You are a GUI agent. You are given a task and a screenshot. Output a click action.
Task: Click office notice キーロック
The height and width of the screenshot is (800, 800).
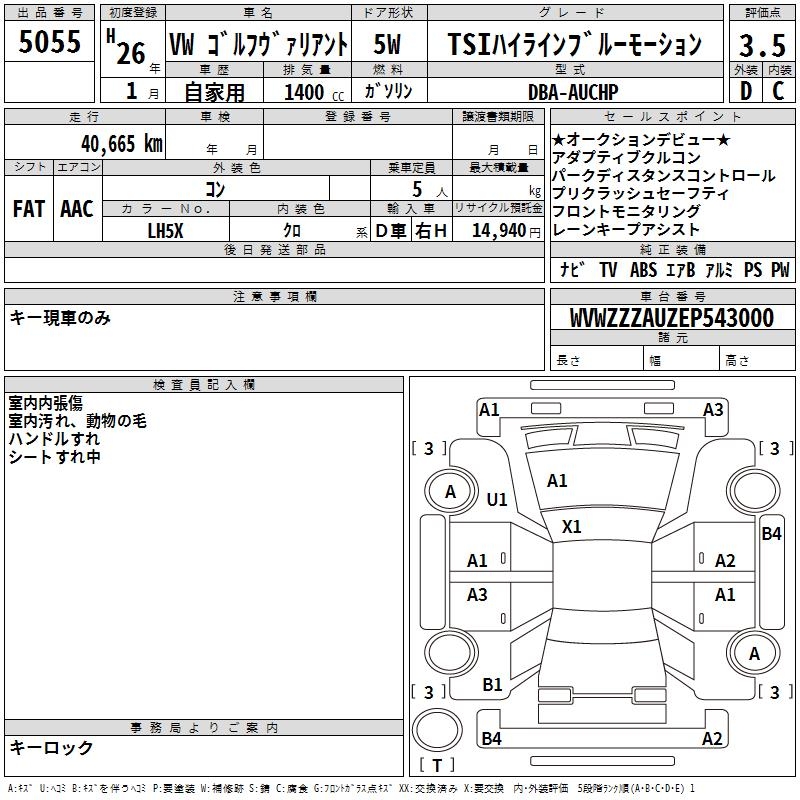[51, 747]
